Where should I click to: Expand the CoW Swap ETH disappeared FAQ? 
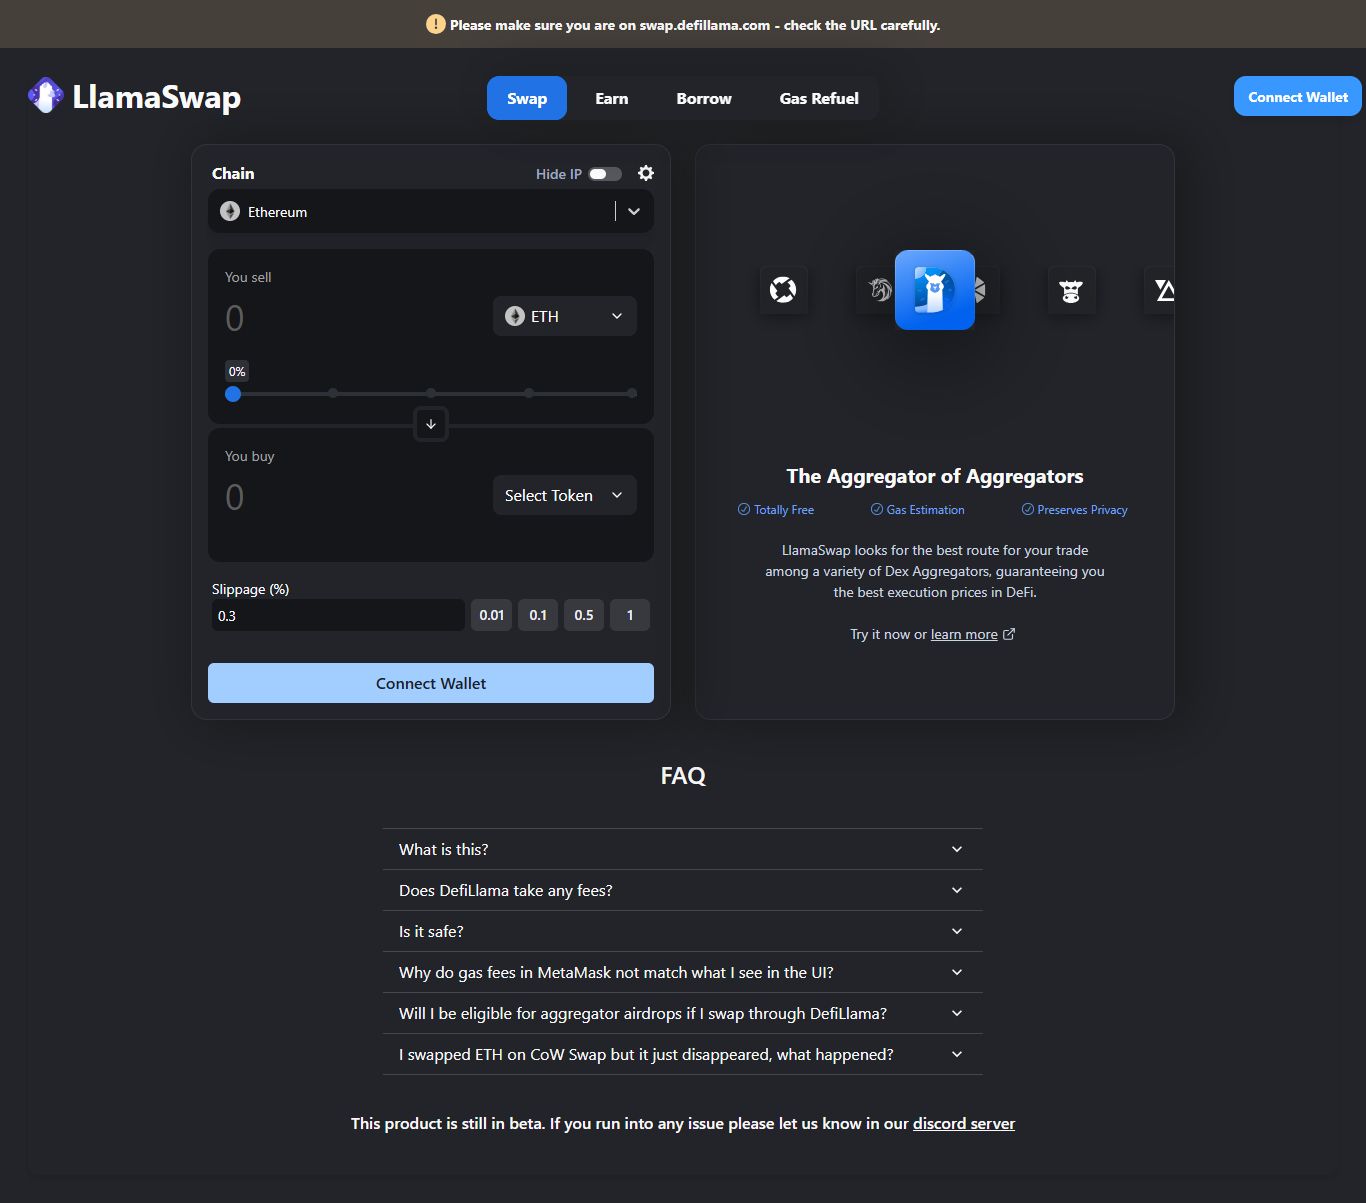click(x=683, y=1054)
